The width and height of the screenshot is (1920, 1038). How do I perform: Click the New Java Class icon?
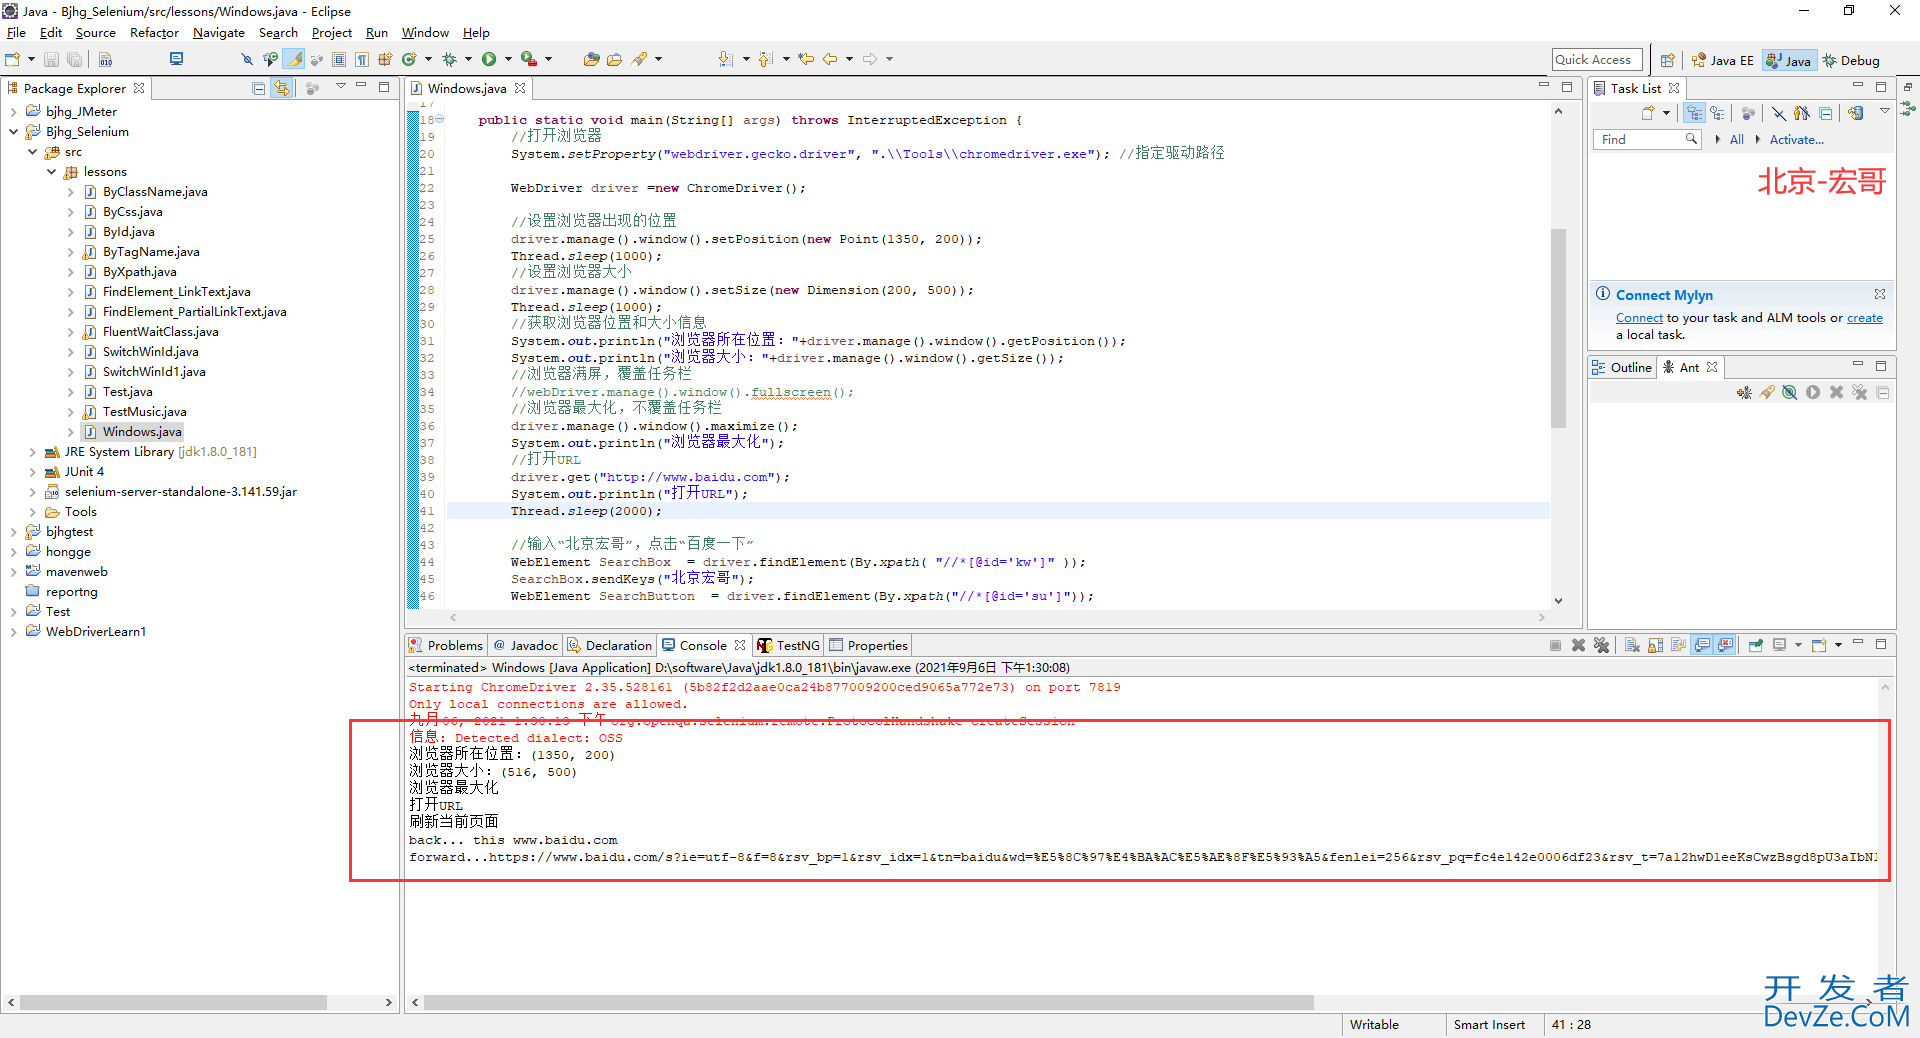tap(409, 60)
